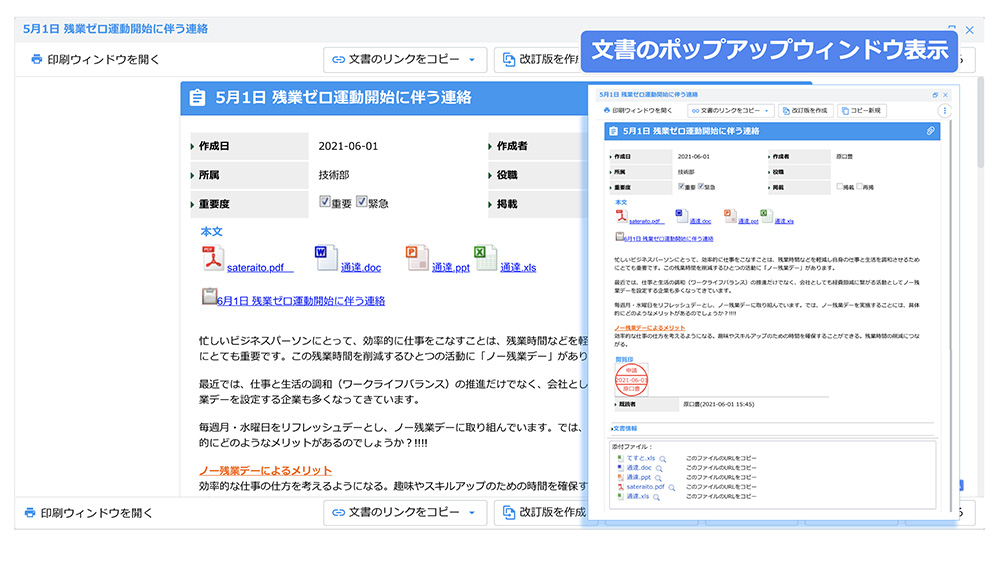Click the orange ノー残業デーによるメリット link in the main window

[265, 471]
